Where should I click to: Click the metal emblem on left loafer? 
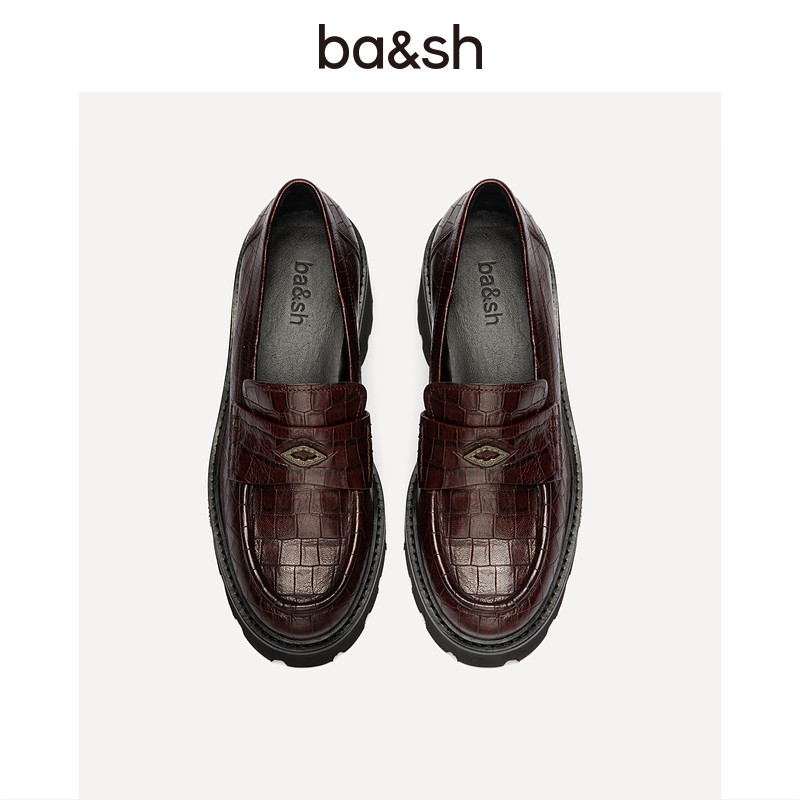pos(303,456)
